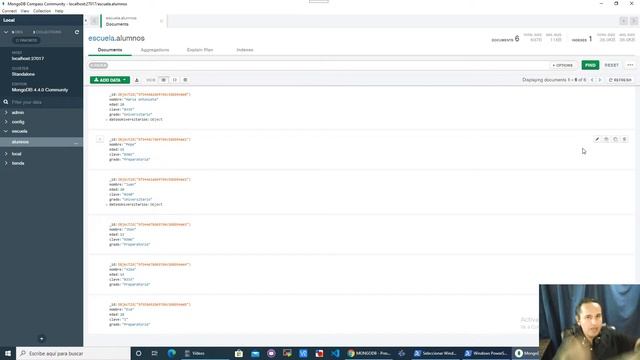Expand the admin database
Image resolution: width=640 pixels, height=360 pixels.
coord(6,112)
